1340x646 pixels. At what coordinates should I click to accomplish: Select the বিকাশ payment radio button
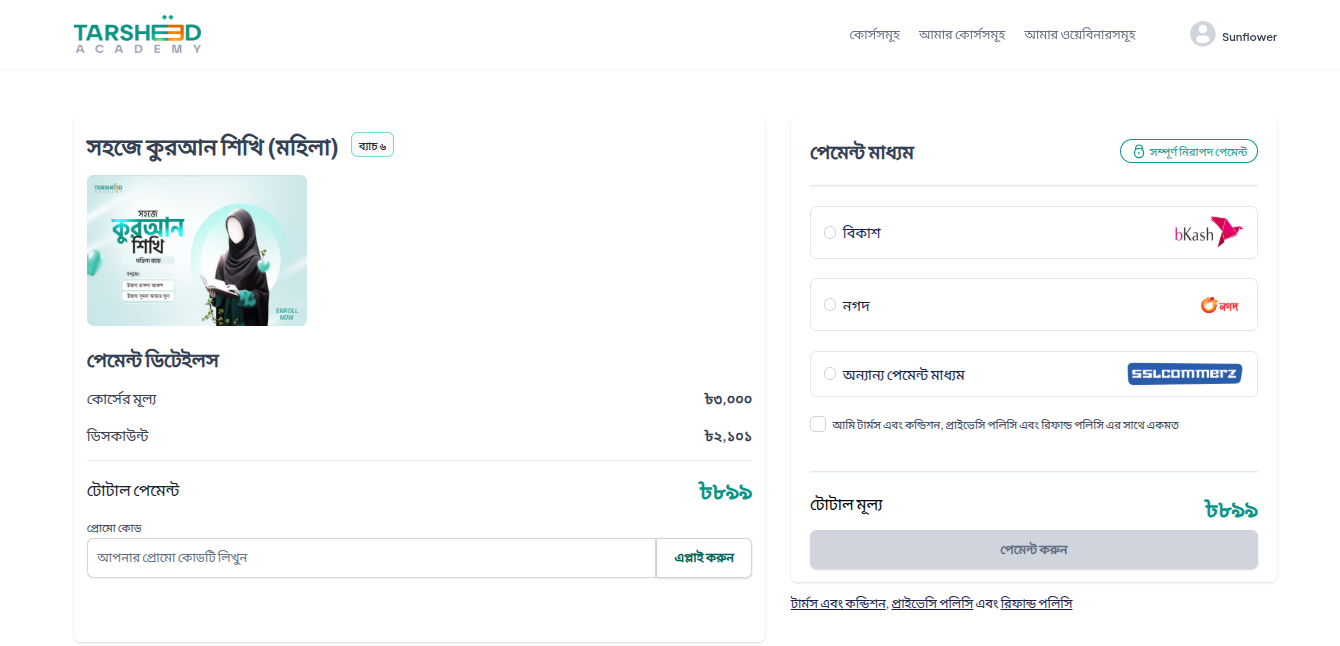pyautogui.click(x=830, y=233)
